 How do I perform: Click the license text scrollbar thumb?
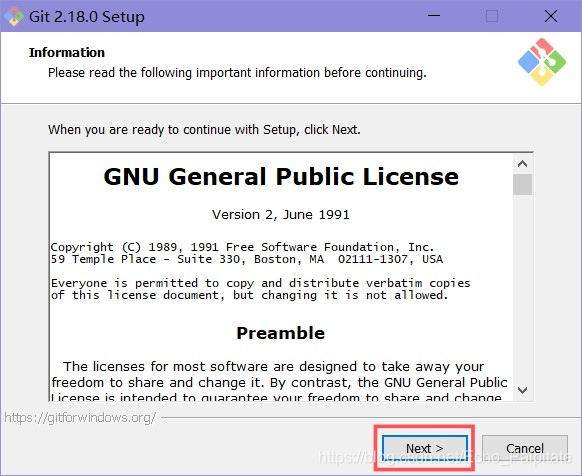[523, 184]
